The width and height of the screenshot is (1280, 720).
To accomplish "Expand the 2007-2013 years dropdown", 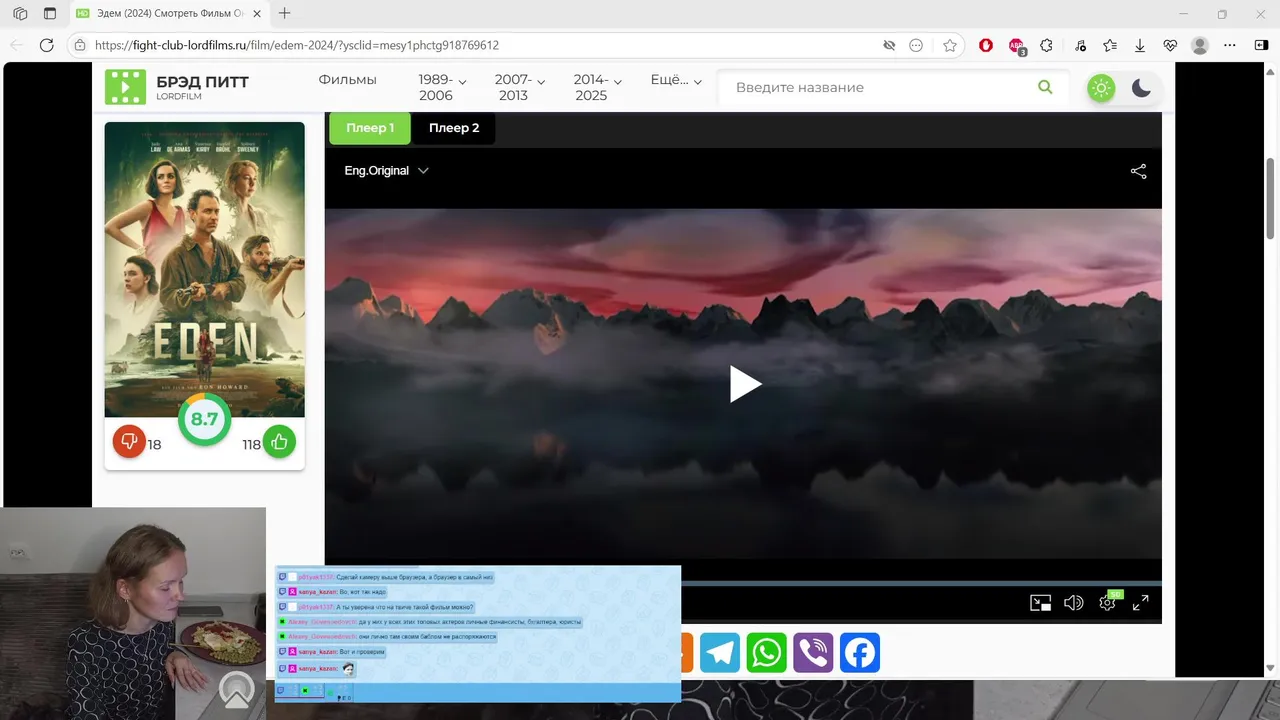I will click(x=520, y=87).
